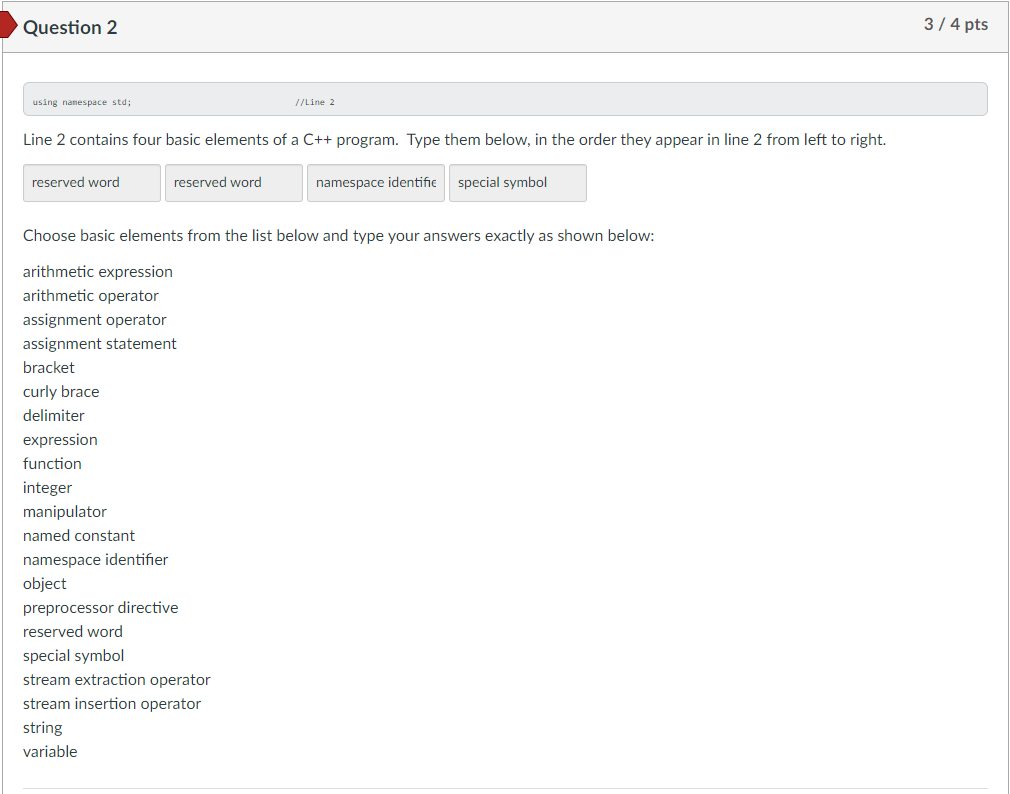Click 'object' in the list
This screenshot has height=794, width=1010.
(x=44, y=583)
